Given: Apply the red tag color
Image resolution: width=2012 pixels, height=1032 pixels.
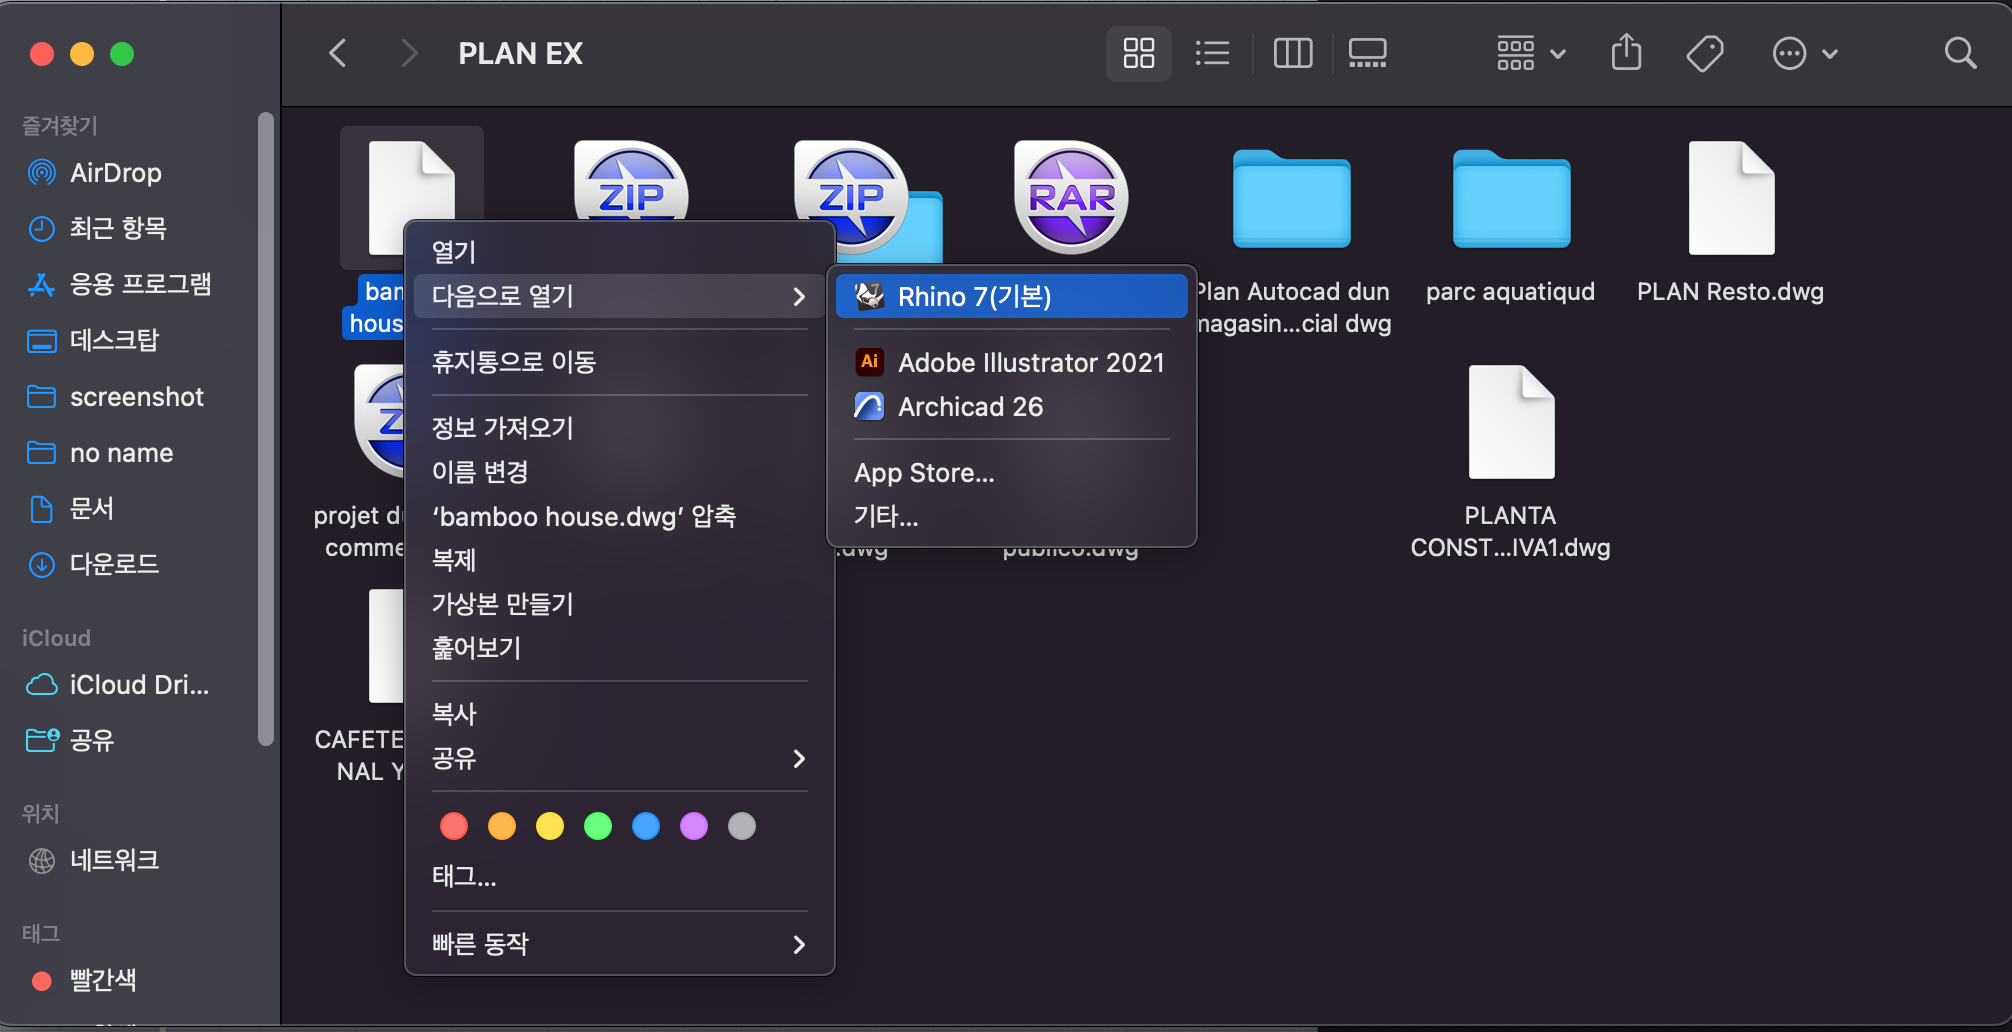Looking at the screenshot, I should [454, 826].
